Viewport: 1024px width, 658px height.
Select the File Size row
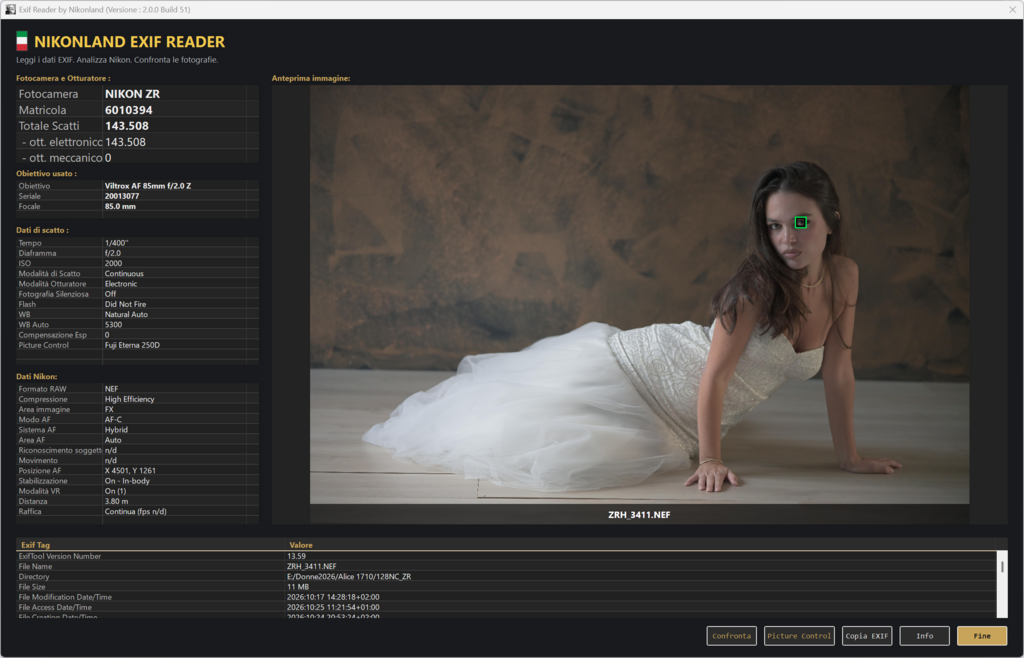coord(506,587)
